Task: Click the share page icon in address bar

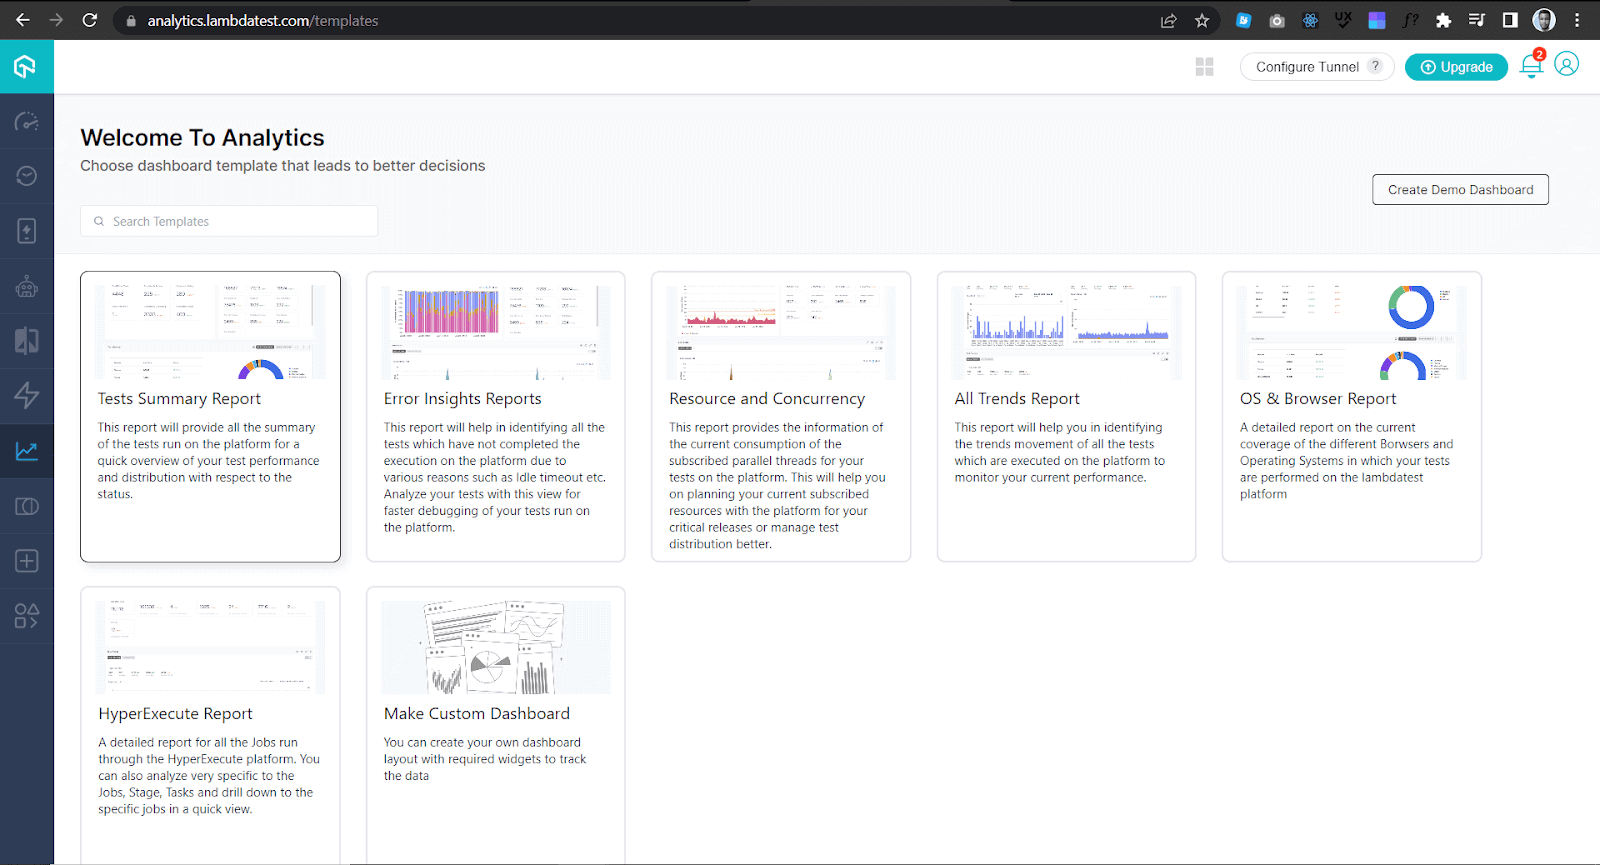Action: pyautogui.click(x=1168, y=20)
